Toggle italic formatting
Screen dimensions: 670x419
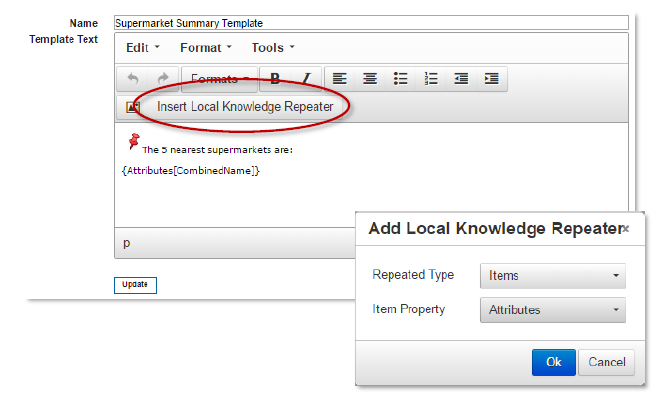pyautogui.click(x=304, y=79)
